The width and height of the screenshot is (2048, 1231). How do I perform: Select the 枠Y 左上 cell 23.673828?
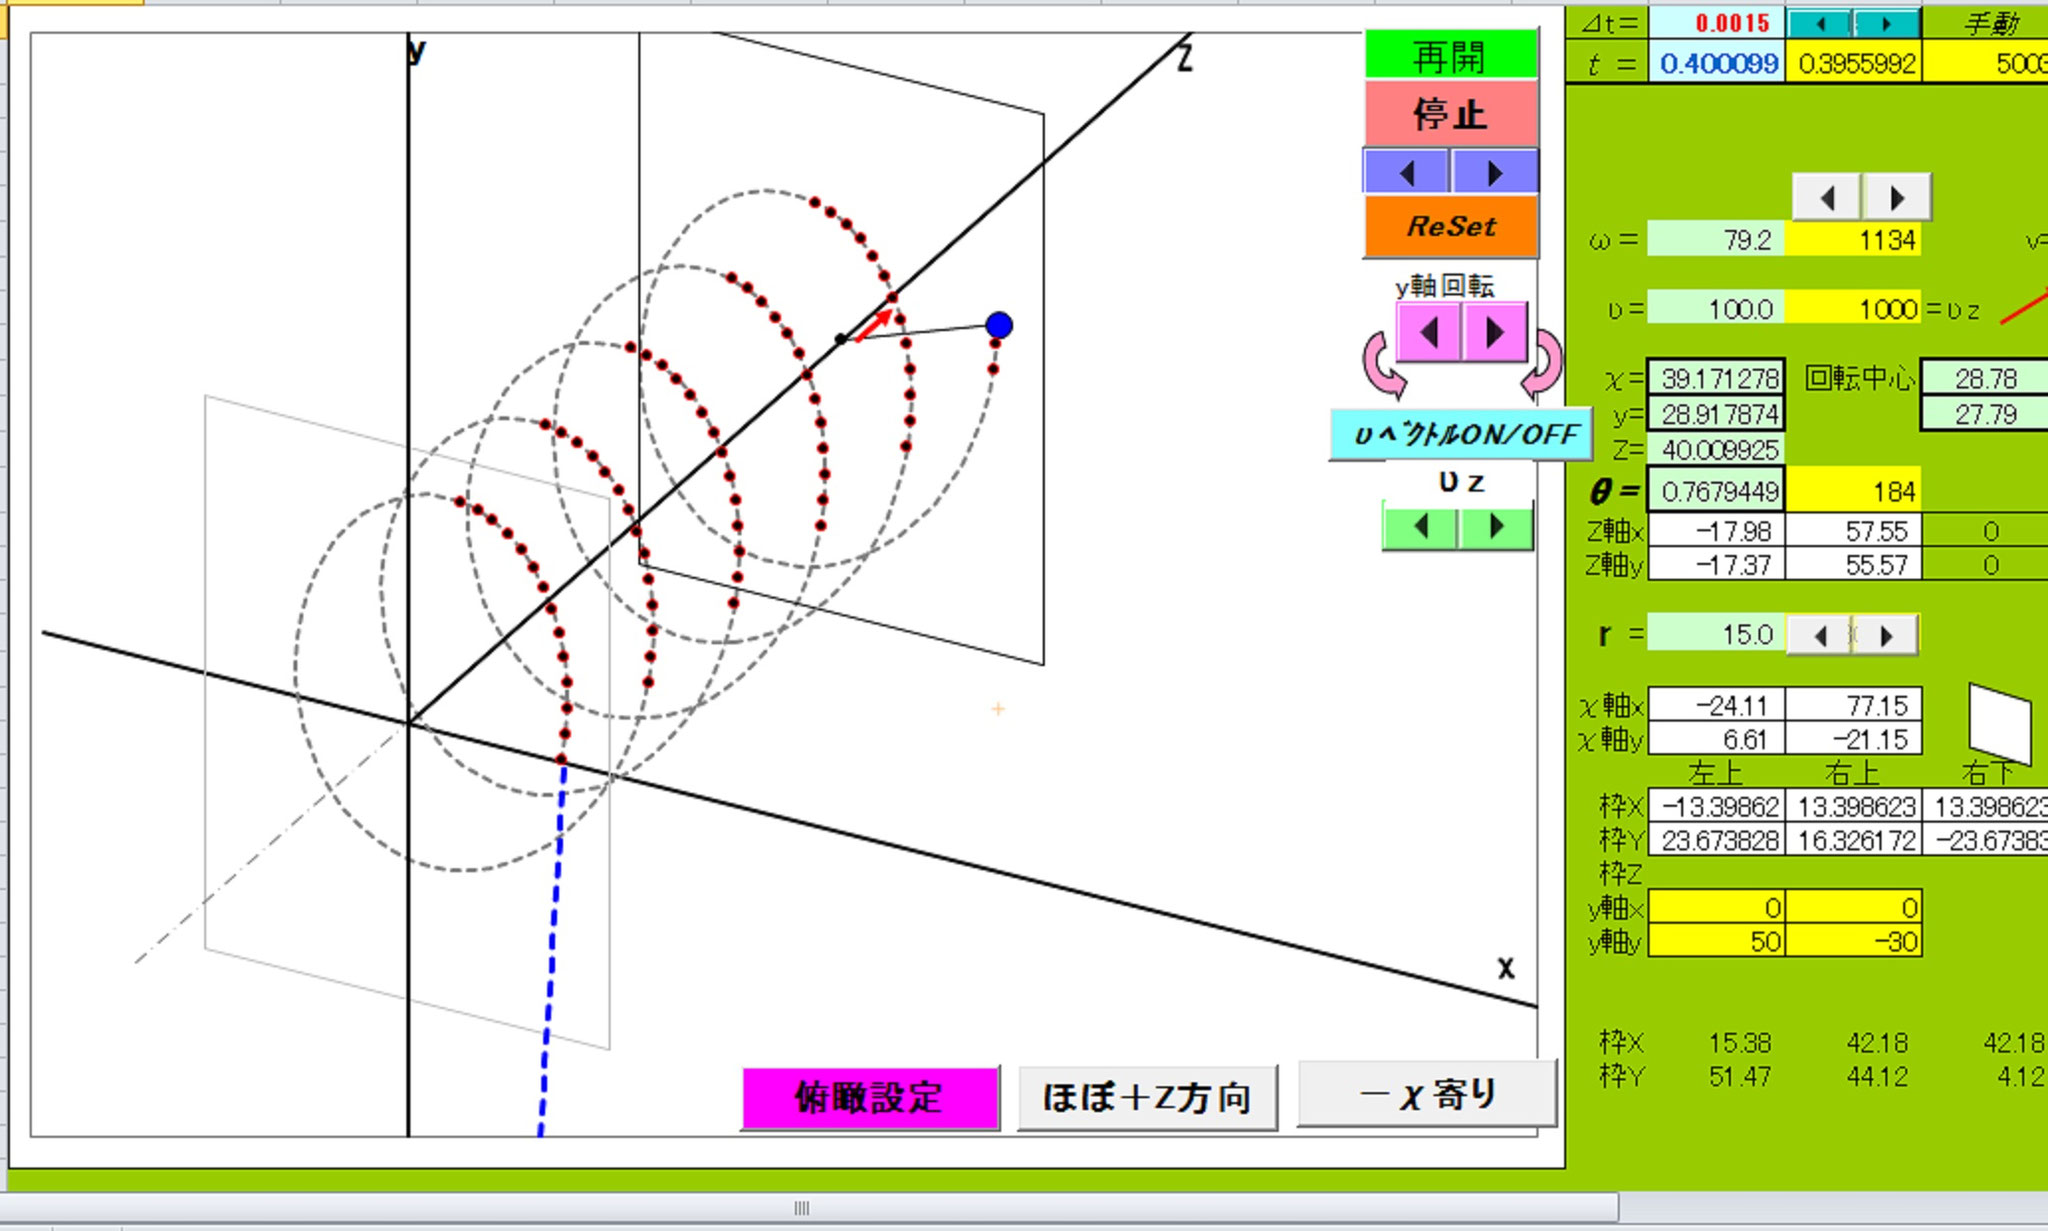(x=1716, y=840)
